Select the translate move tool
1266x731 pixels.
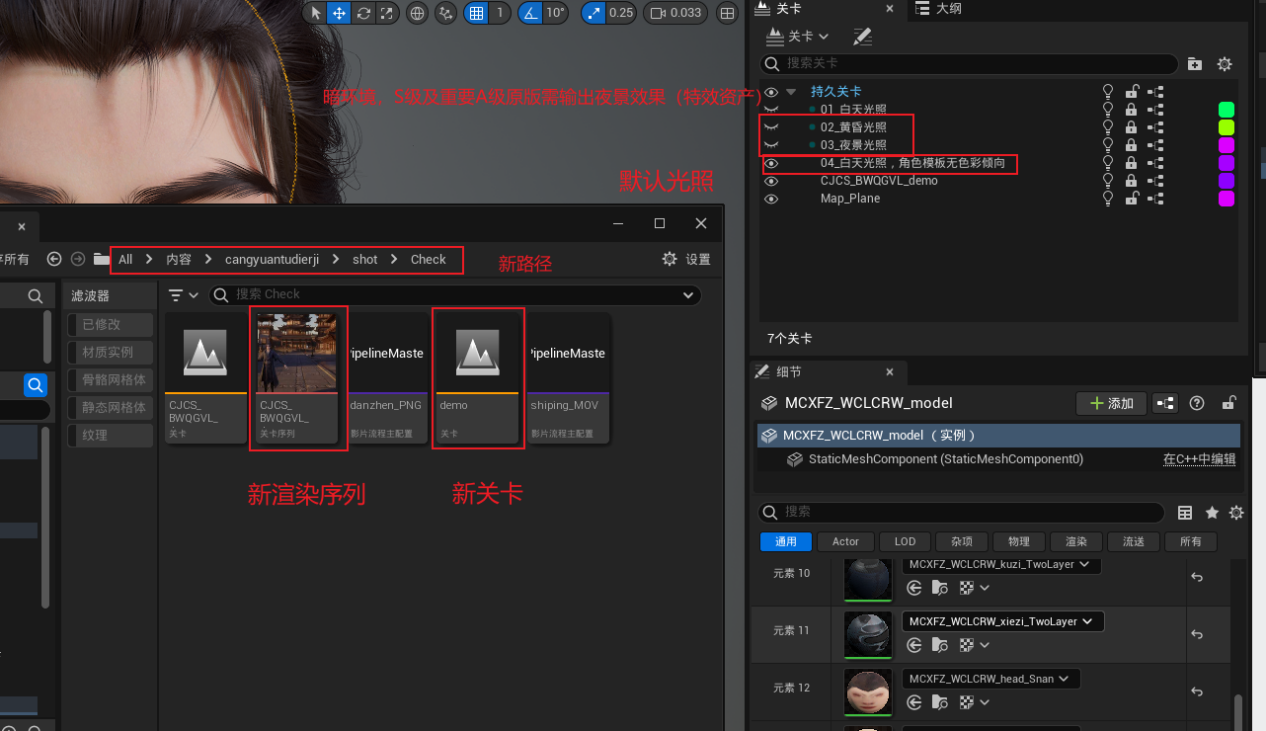click(339, 13)
